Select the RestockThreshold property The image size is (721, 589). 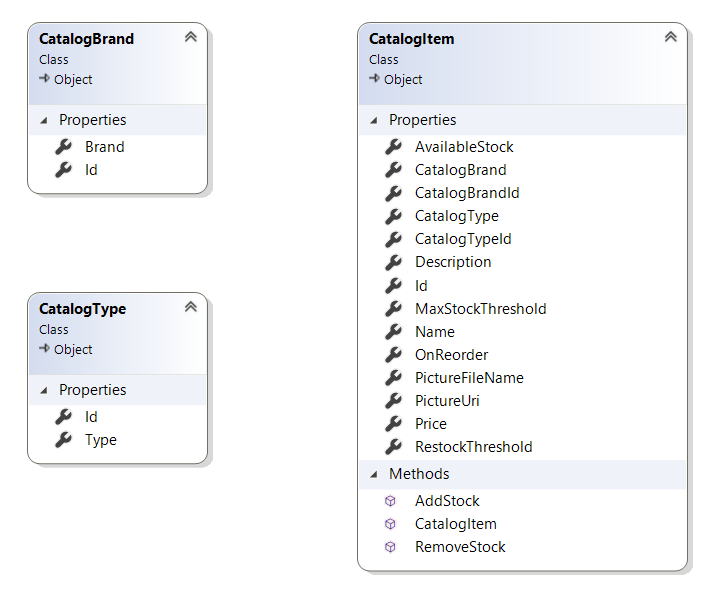[x=473, y=446]
